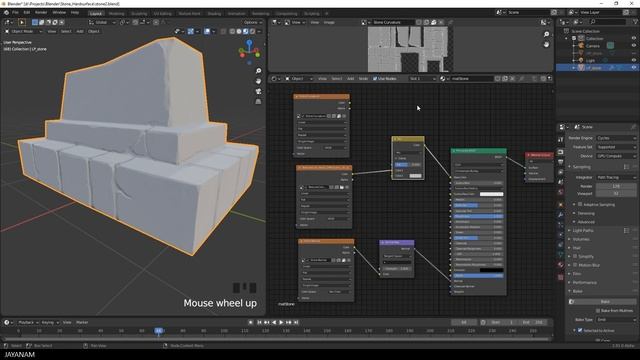Toggle Use Nodes checkbox in the node editor header

[375, 79]
